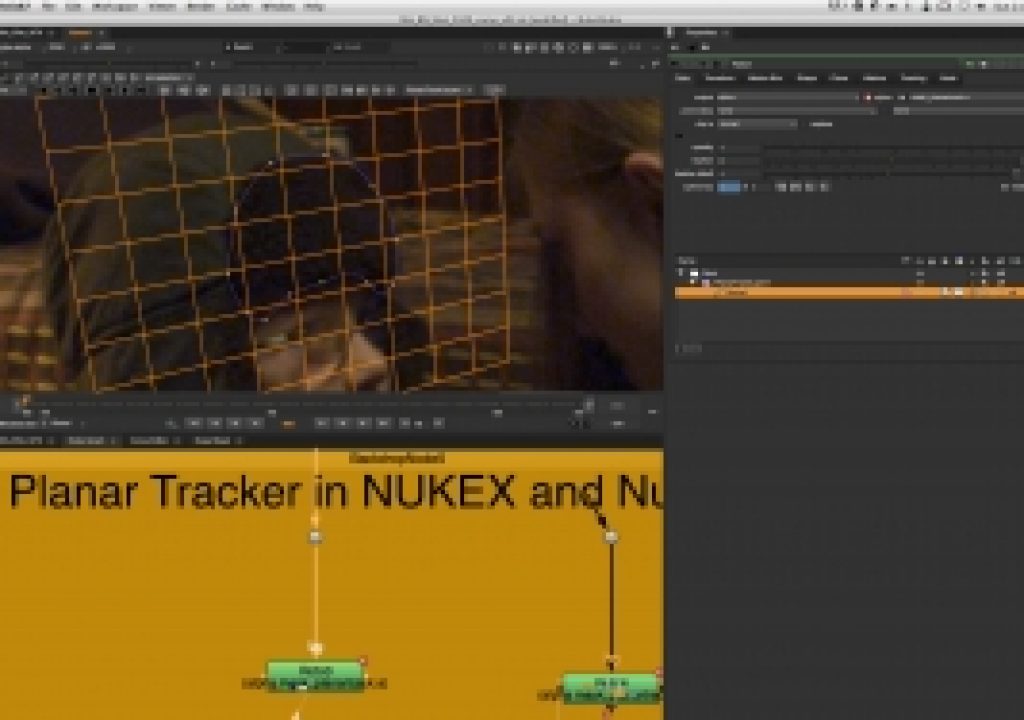
Task: Adjust the feather slider in Roto properties
Action: [891, 160]
